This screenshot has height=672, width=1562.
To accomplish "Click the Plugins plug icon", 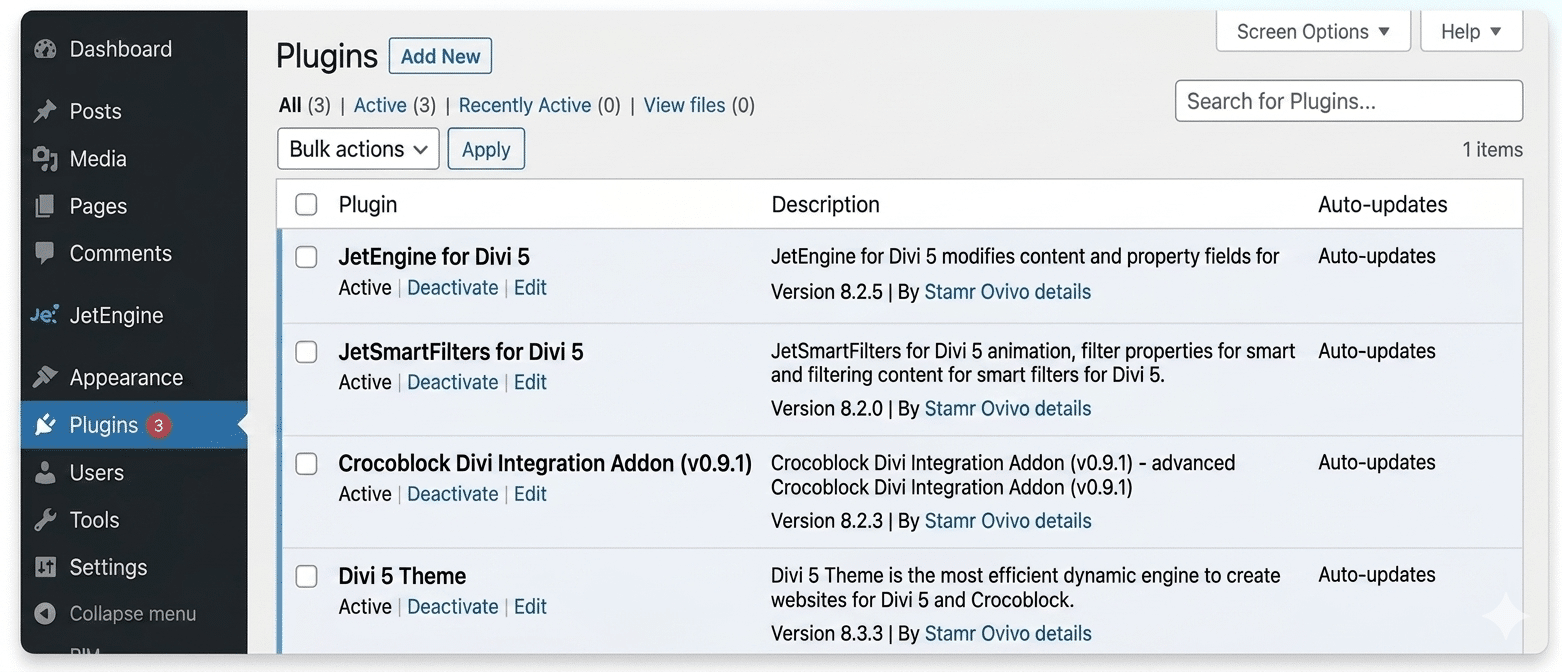I will [x=45, y=425].
